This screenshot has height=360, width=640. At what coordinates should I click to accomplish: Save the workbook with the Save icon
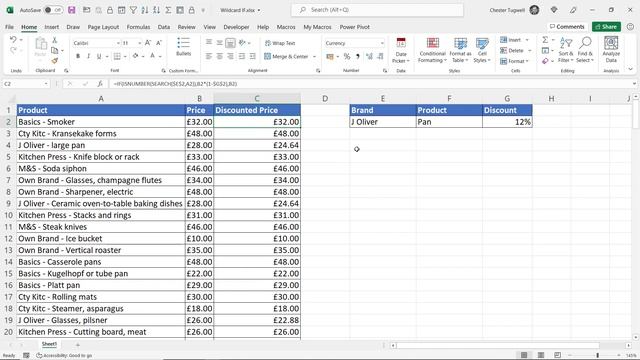click(x=71, y=10)
